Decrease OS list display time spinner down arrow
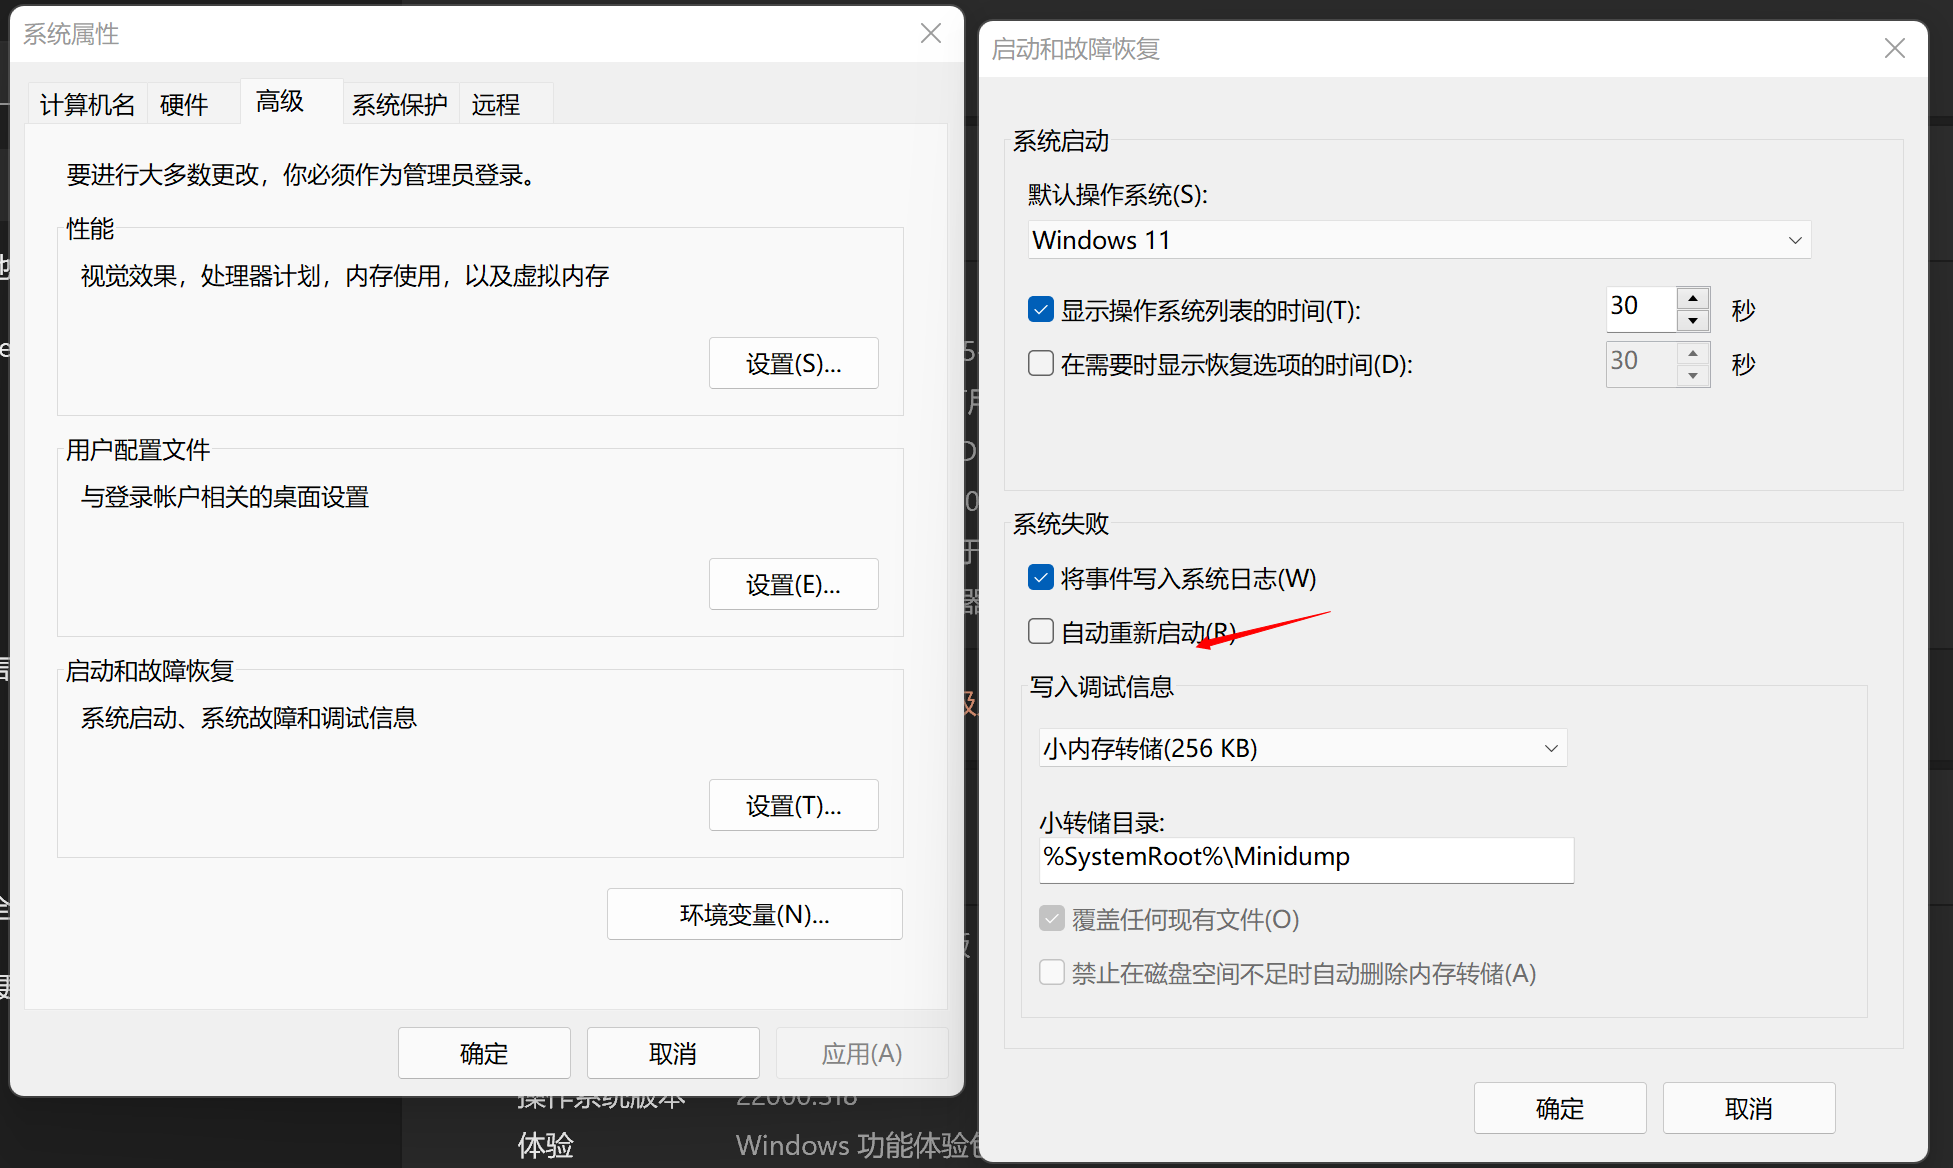 pos(1692,321)
